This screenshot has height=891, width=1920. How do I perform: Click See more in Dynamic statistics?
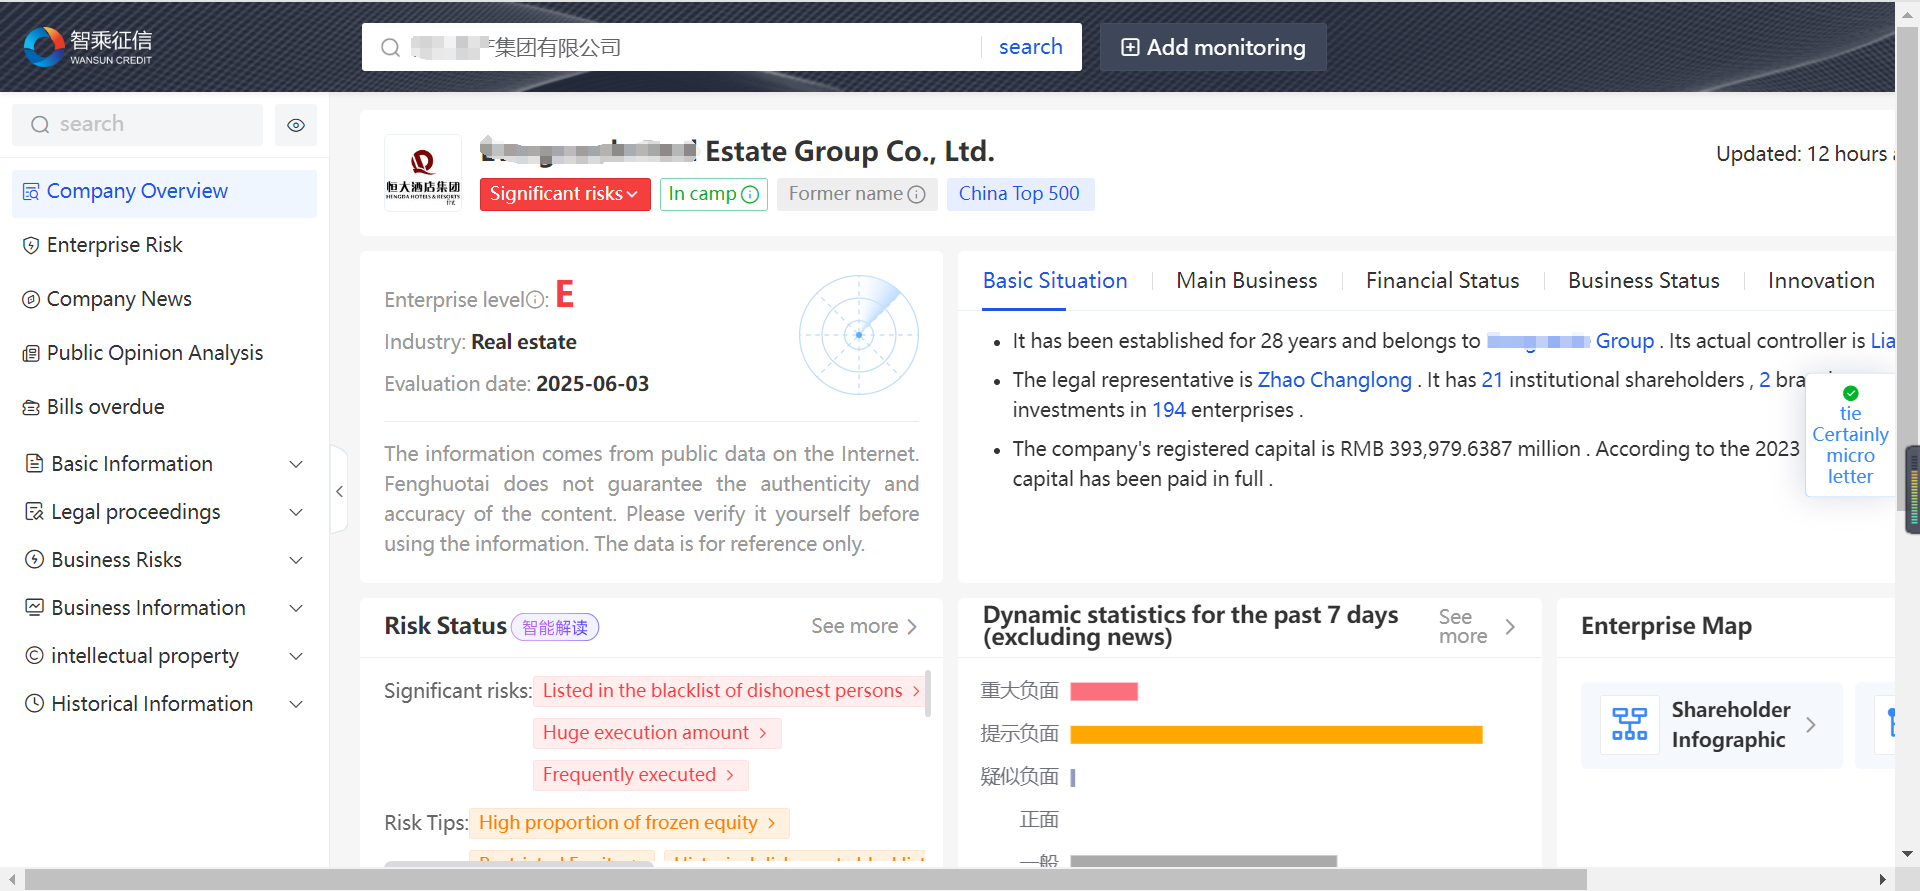1477,626
